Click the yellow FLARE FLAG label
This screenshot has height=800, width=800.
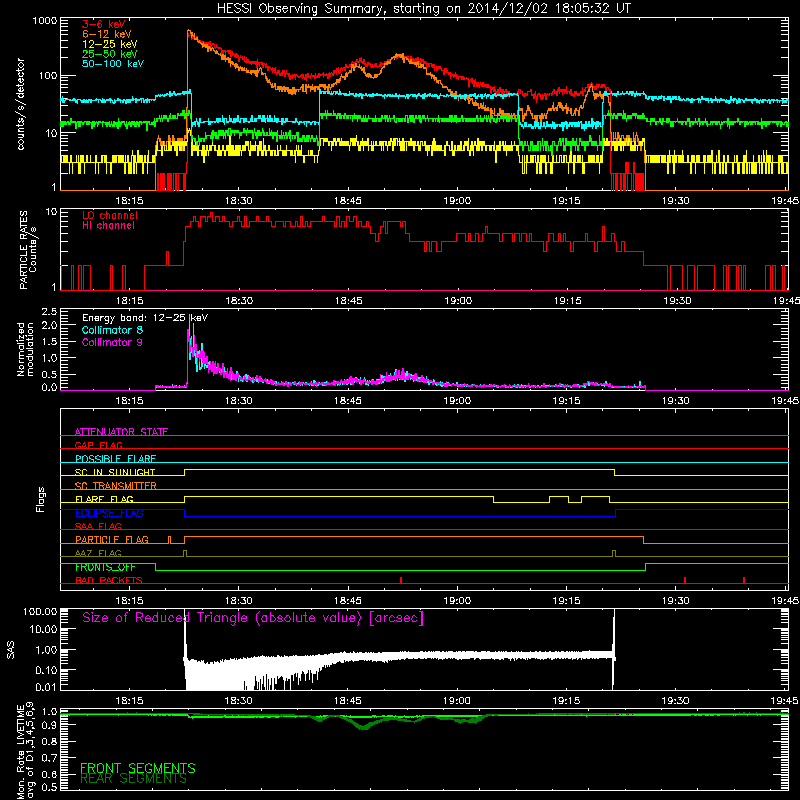104,499
